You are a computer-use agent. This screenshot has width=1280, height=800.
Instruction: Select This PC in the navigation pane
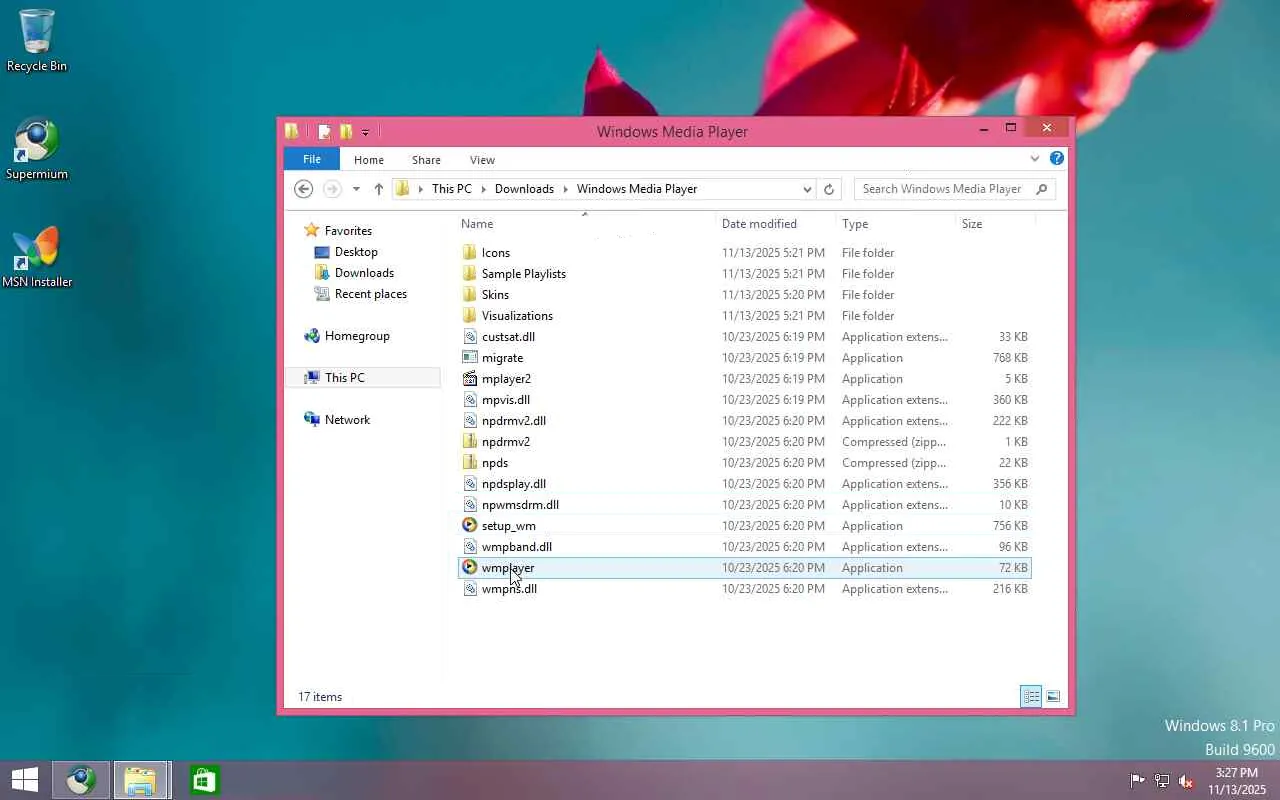[x=344, y=378]
